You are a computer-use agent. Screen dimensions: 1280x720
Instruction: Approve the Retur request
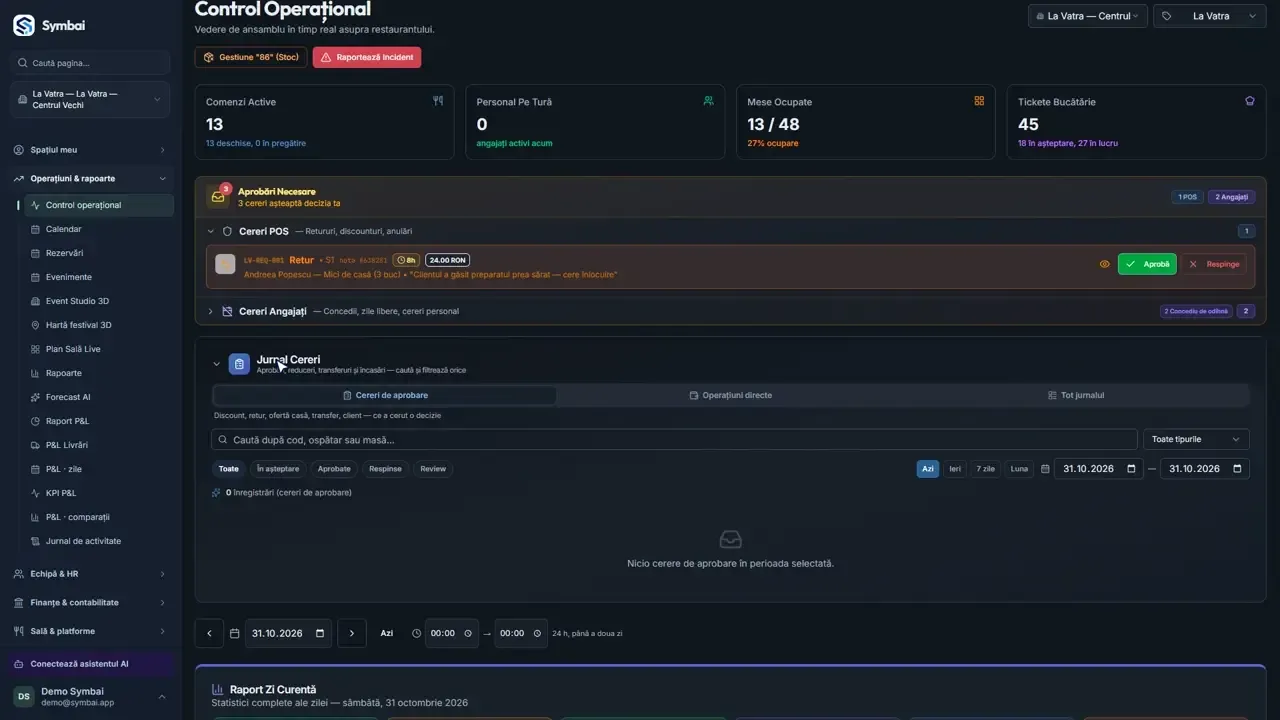coord(1147,264)
